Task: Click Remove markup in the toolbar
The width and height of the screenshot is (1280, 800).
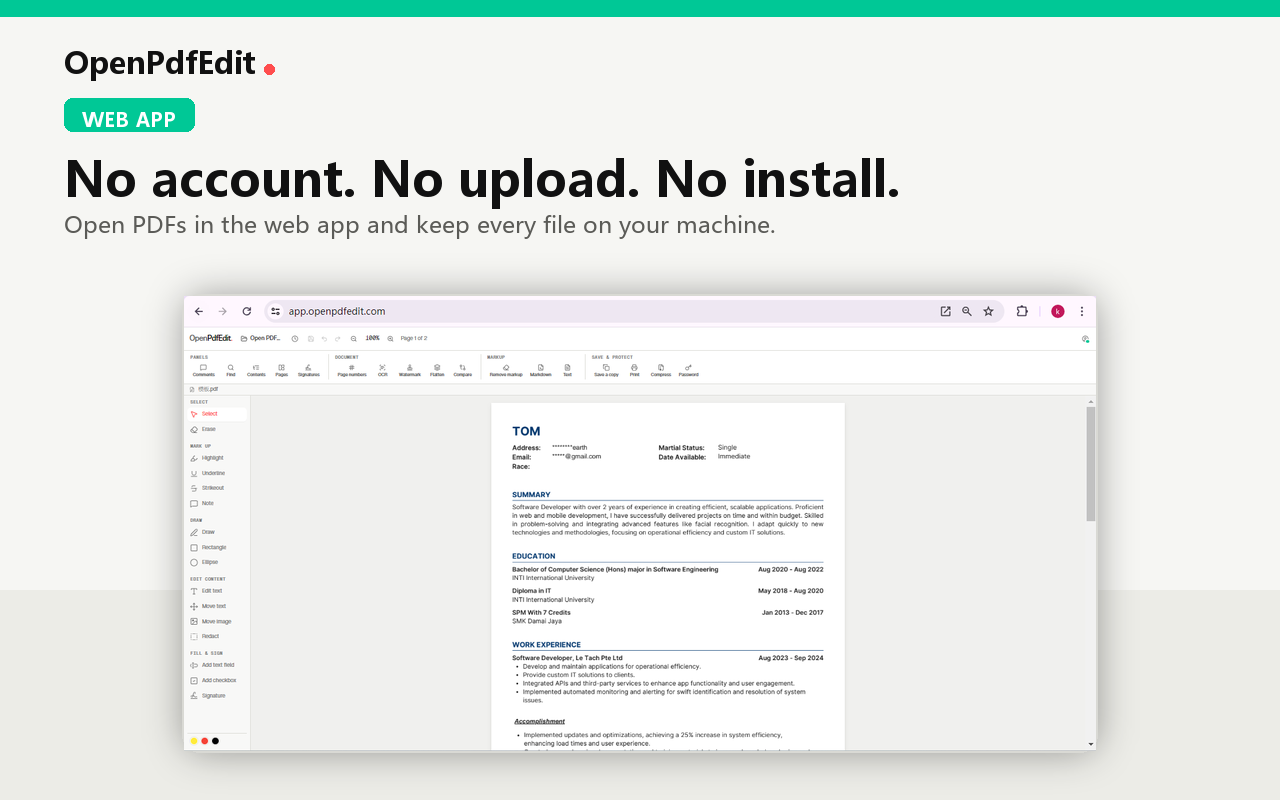Action: click(506, 370)
